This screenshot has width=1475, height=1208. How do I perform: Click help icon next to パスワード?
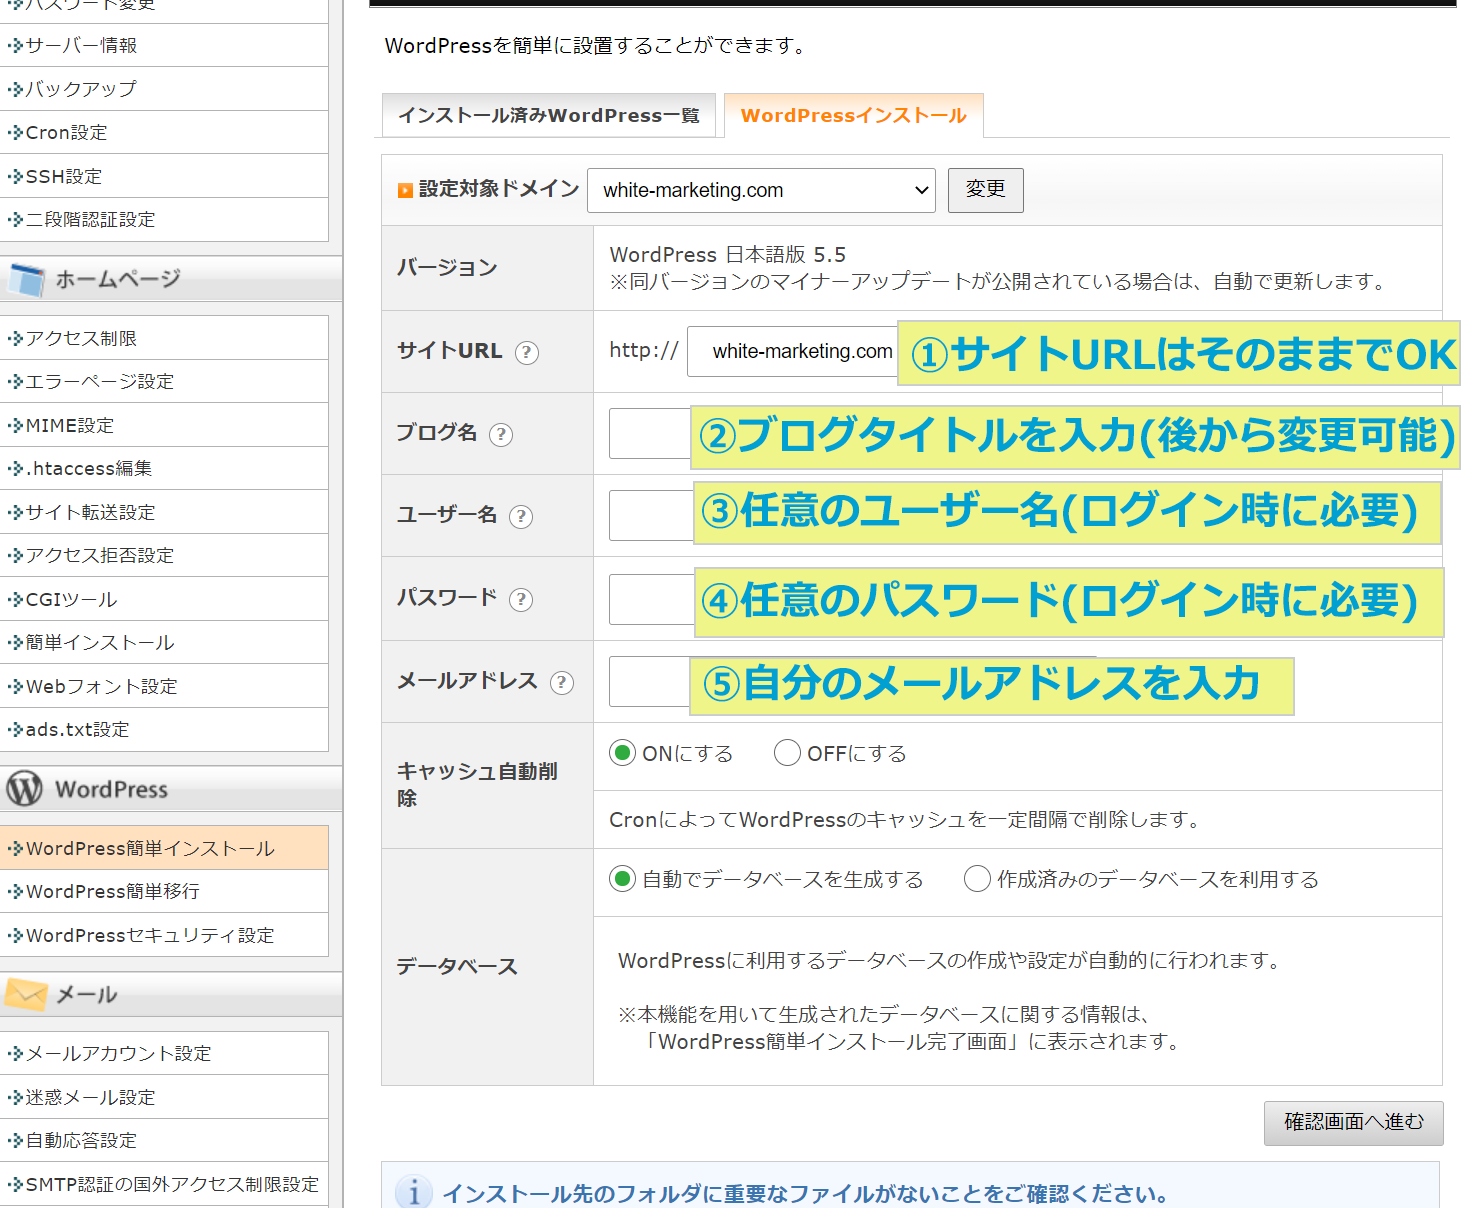tap(521, 599)
